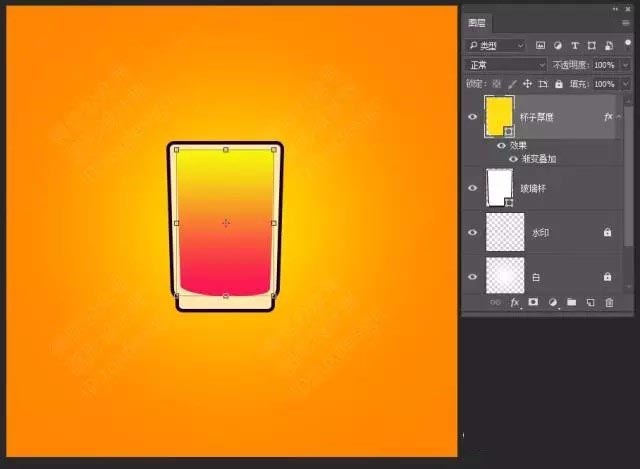Screen dimensions: 640x469
Task: Toggle lock transparent pixels icon
Action: click(x=496, y=84)
